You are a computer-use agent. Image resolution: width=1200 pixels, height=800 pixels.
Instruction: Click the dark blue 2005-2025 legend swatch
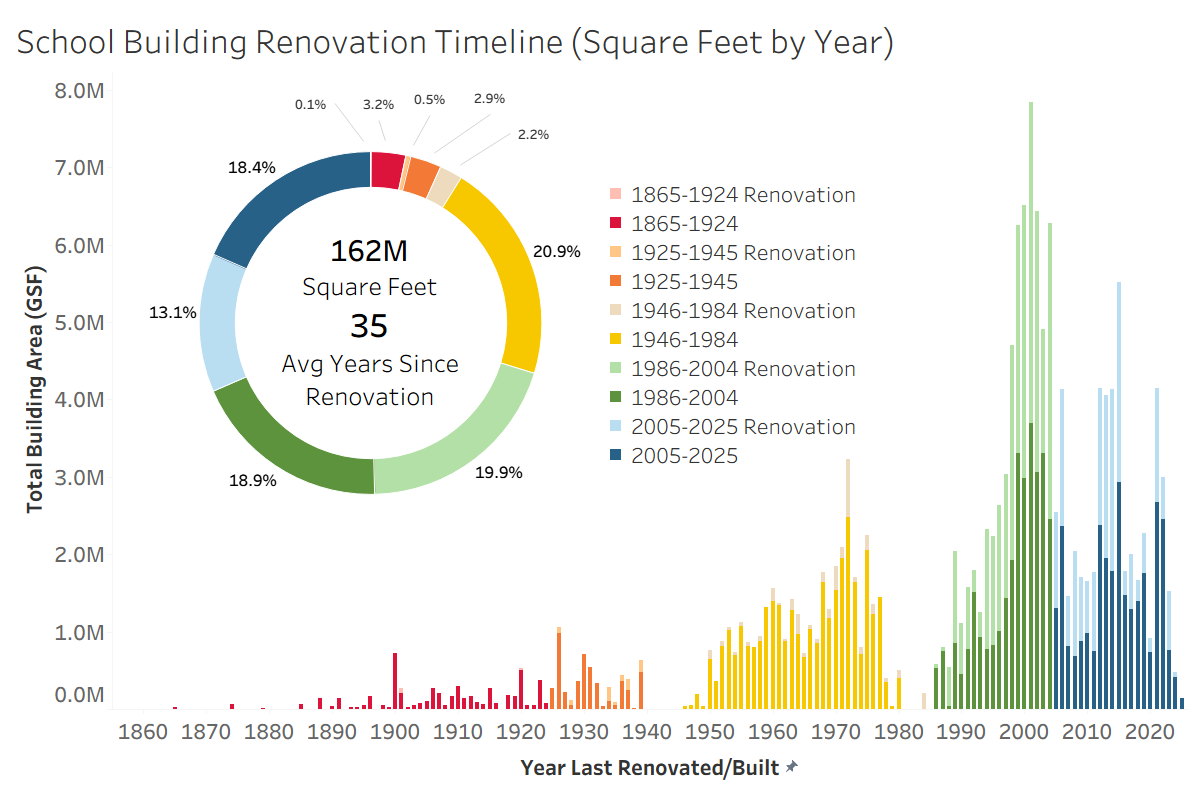(616, 456)
